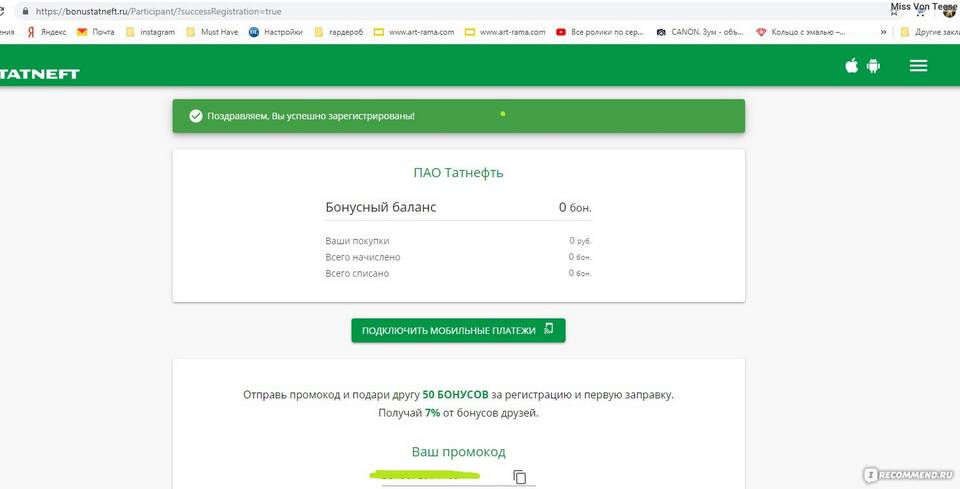This screenshot has height=489, width=960.
Task: Click the 7% green text
Action: tap(432, 412)
